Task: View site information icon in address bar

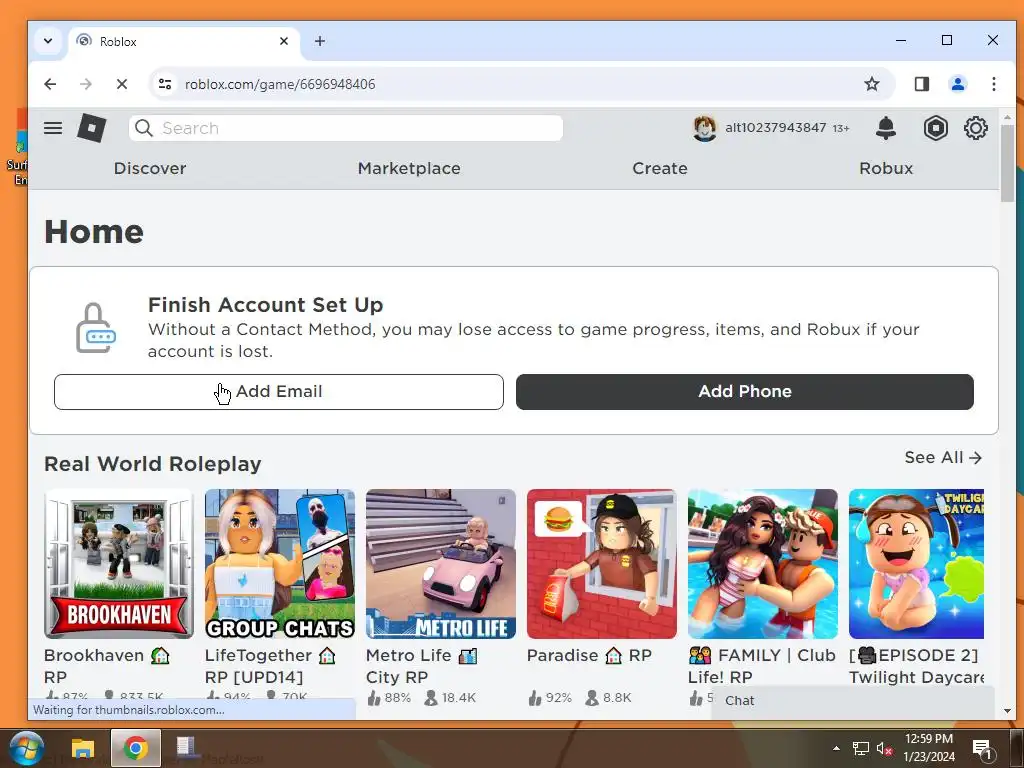Action: tap(165, 84)
